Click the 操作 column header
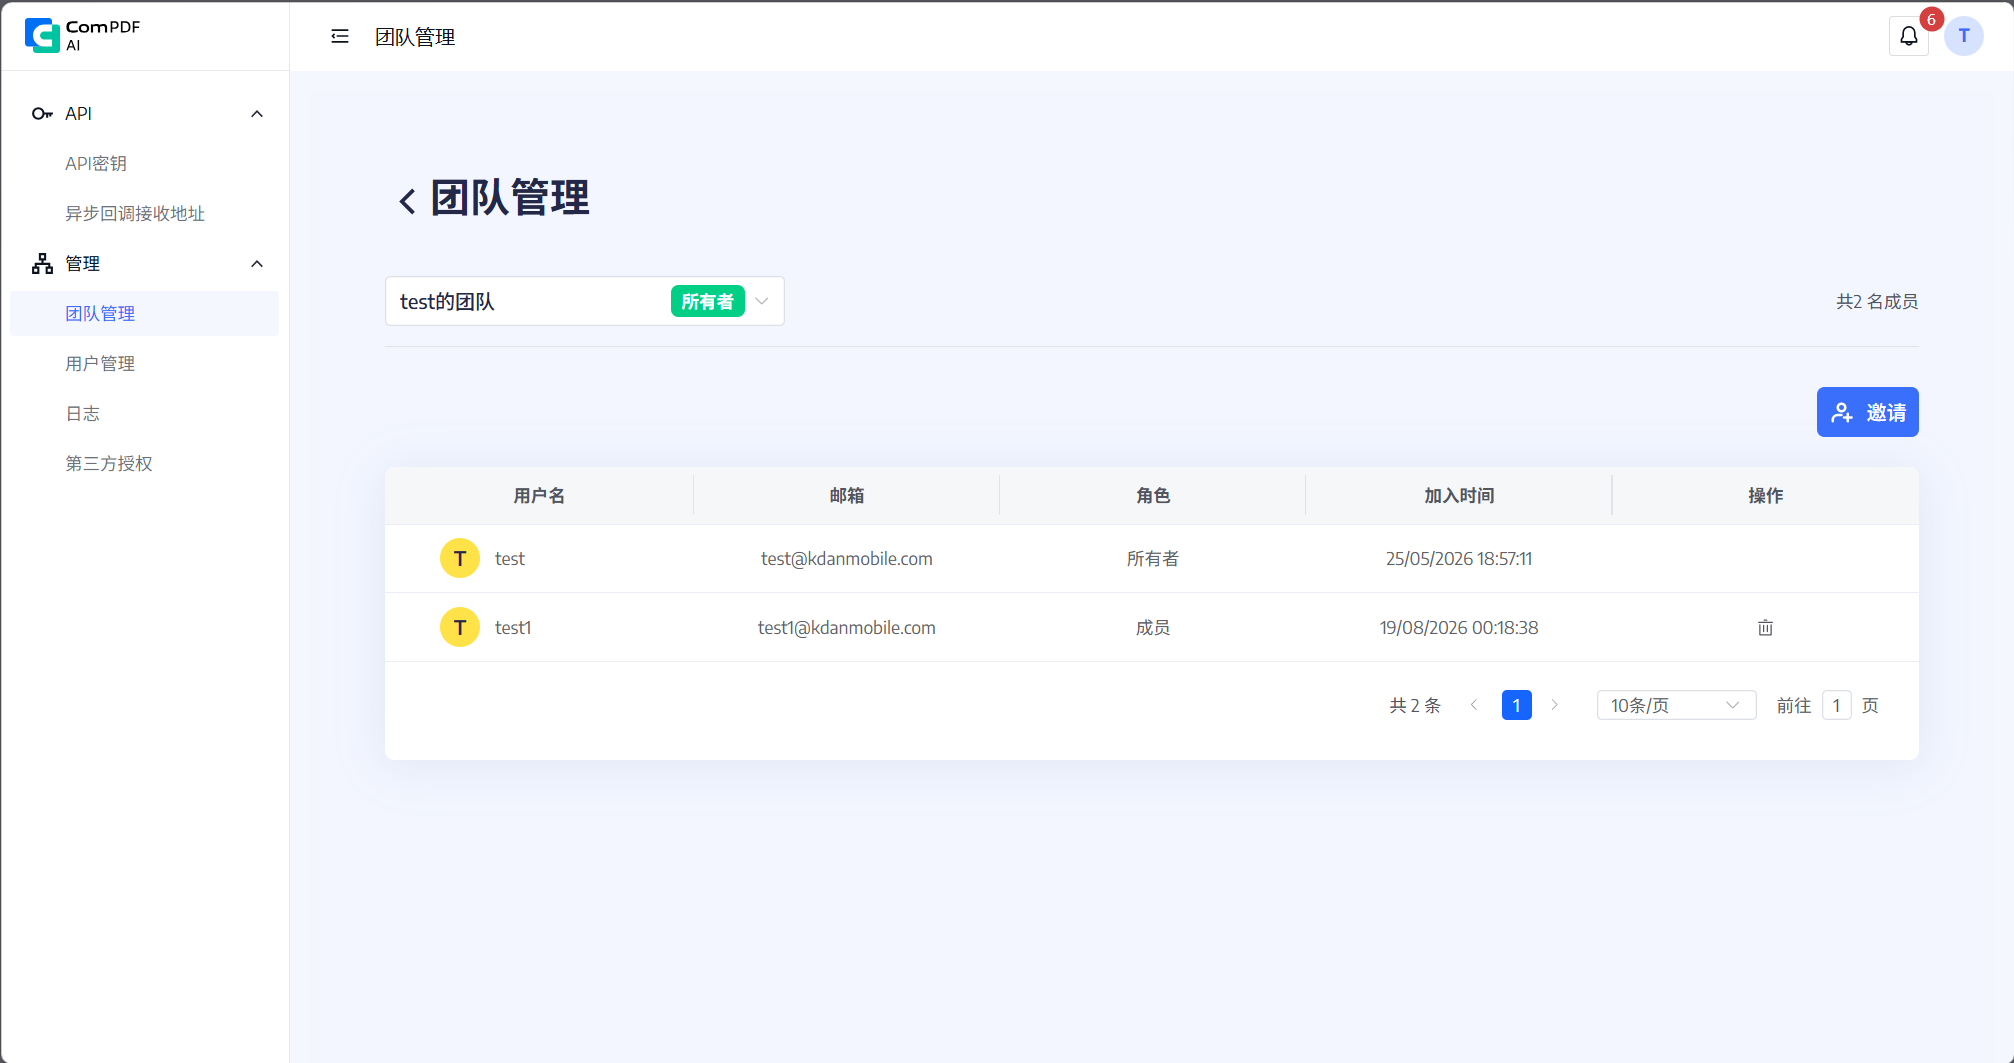 coord(1765,496)
